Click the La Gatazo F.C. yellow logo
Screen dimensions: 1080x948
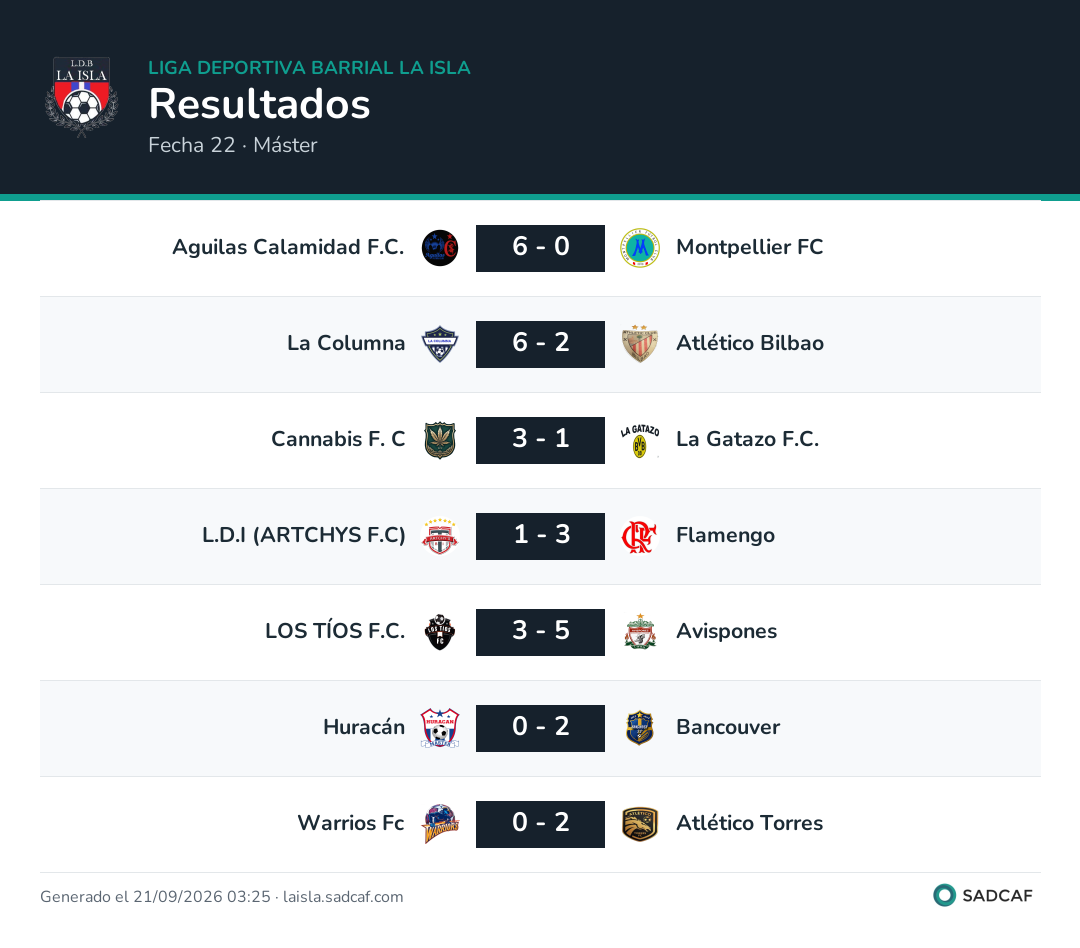(640, 440)
